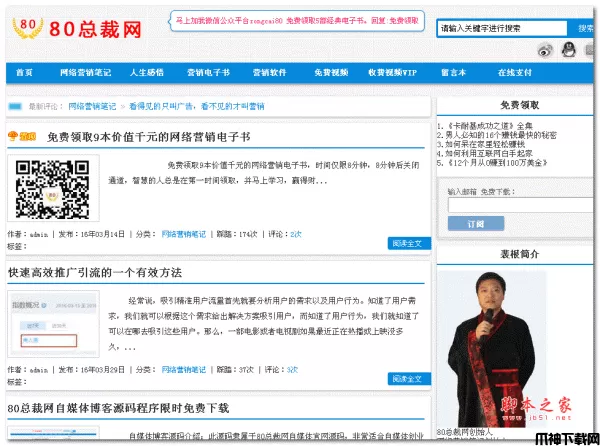Open article 快速高效推广引流的一个有效方法
The image size is (600, 446).
coord(95,273)
